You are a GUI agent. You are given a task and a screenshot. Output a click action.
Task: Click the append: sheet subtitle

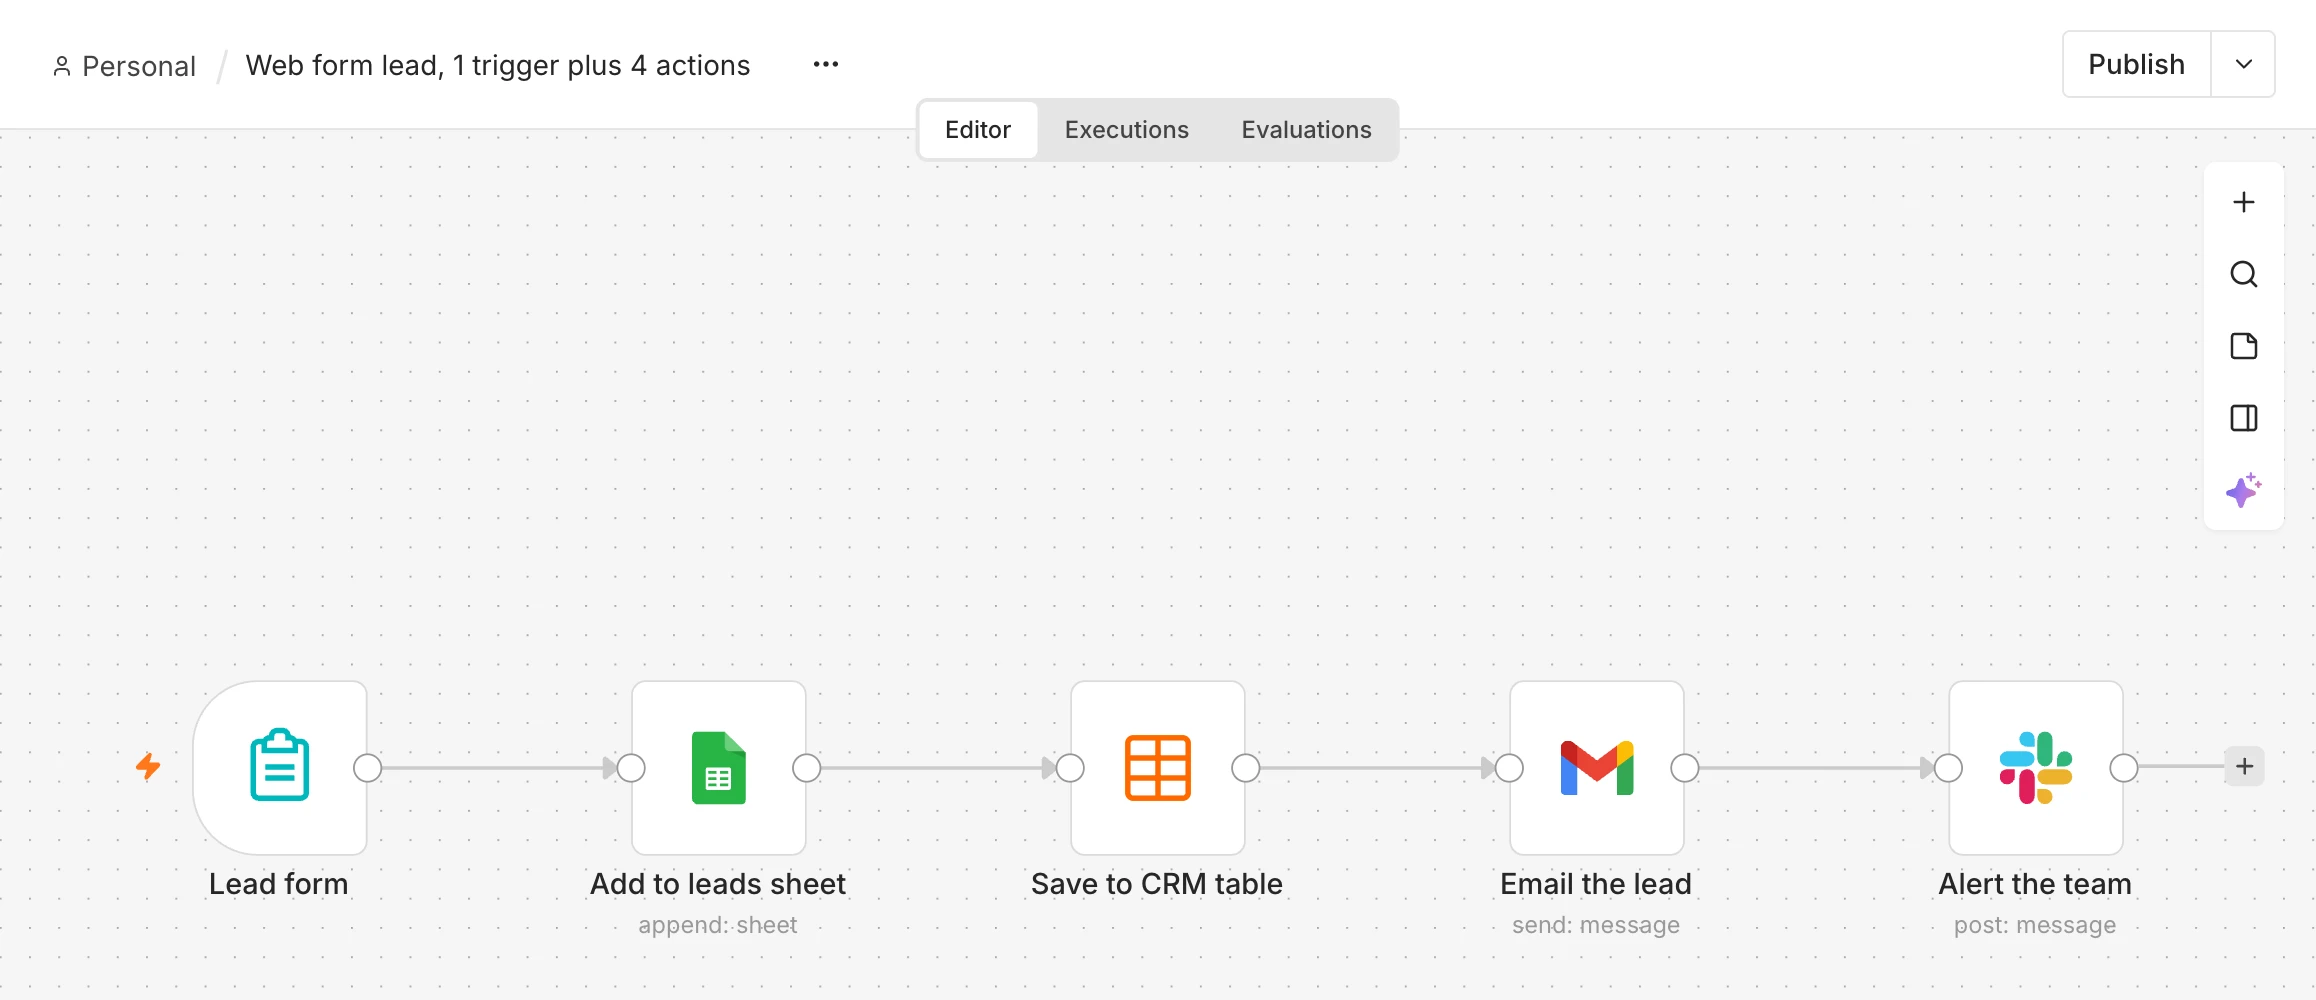(x=718, y=925)
